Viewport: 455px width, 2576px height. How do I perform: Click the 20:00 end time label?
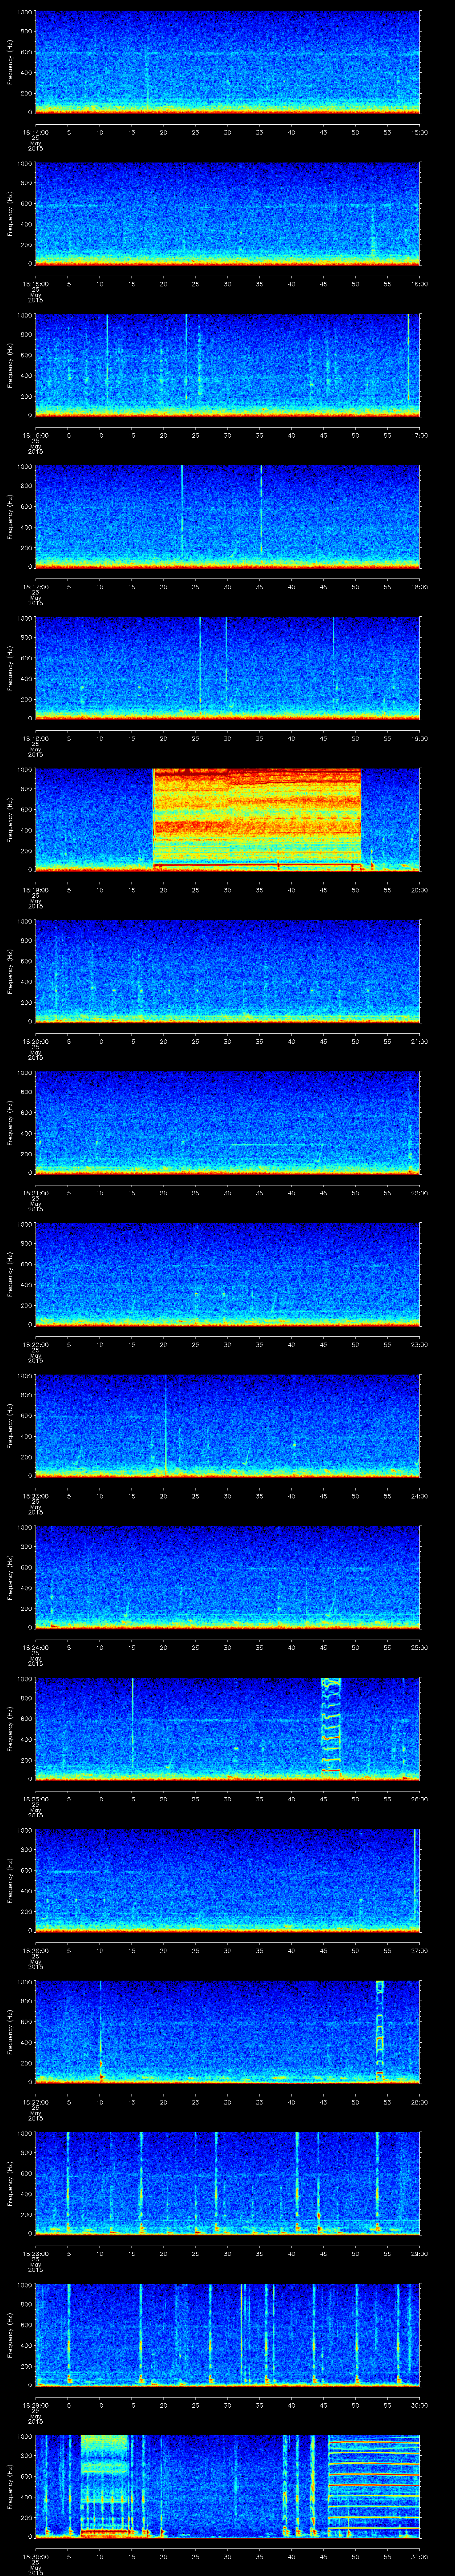click(420, 890)
